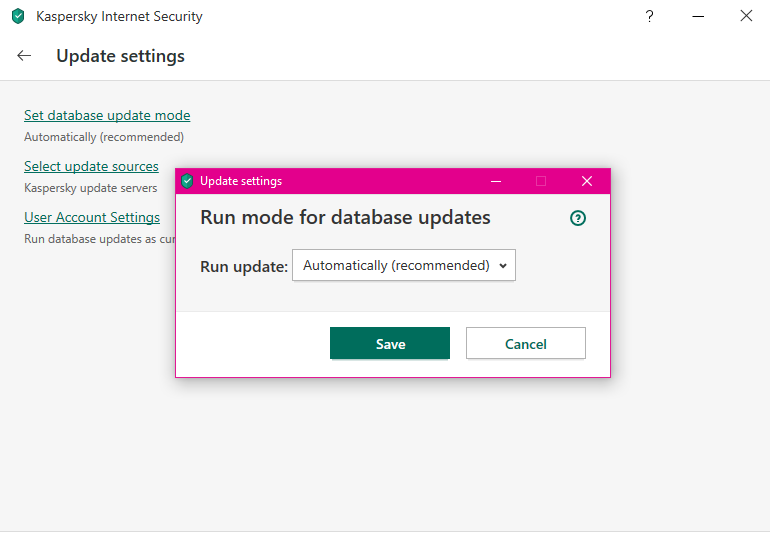
Task: Open help with the question mark in main title bar
Action: 649,16
